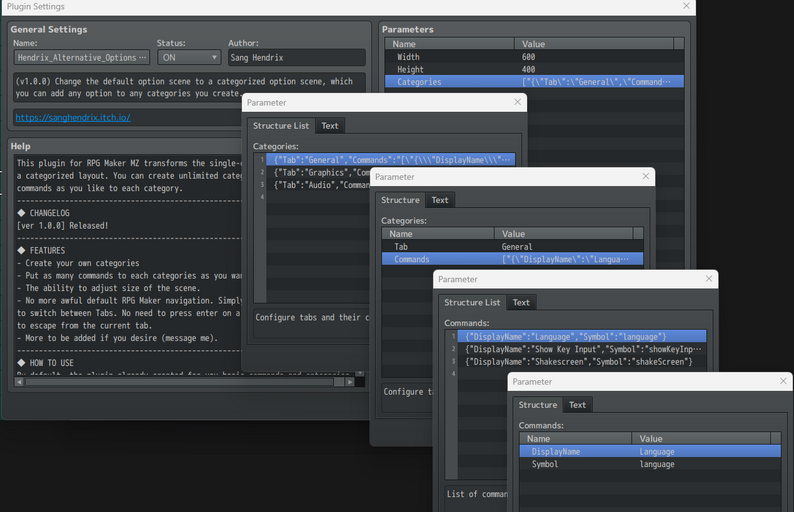This screenshot has width=794, height=512.
Task: Open the sanghendrix.itch.io link
Action: pos(73,117)
